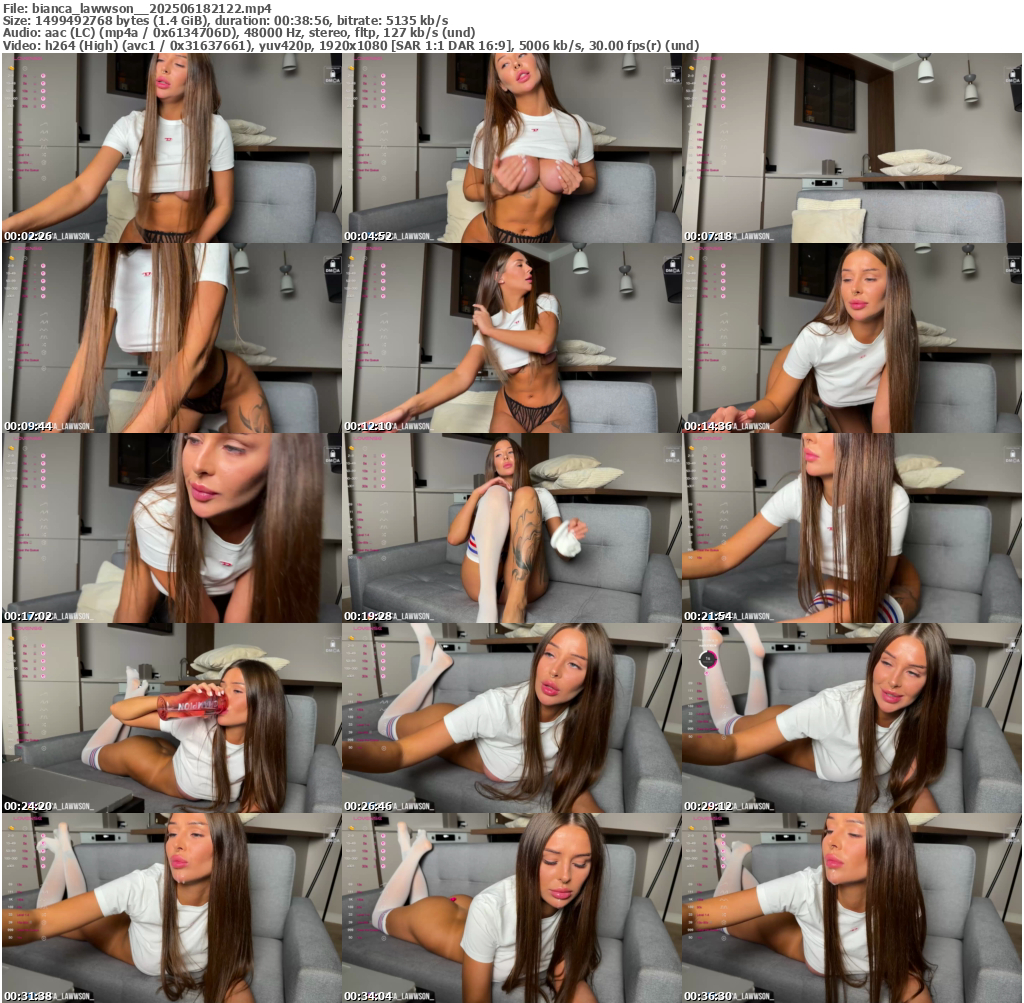
Task: Click the 00:02:26 timestamp label
Action: point(28,236)
